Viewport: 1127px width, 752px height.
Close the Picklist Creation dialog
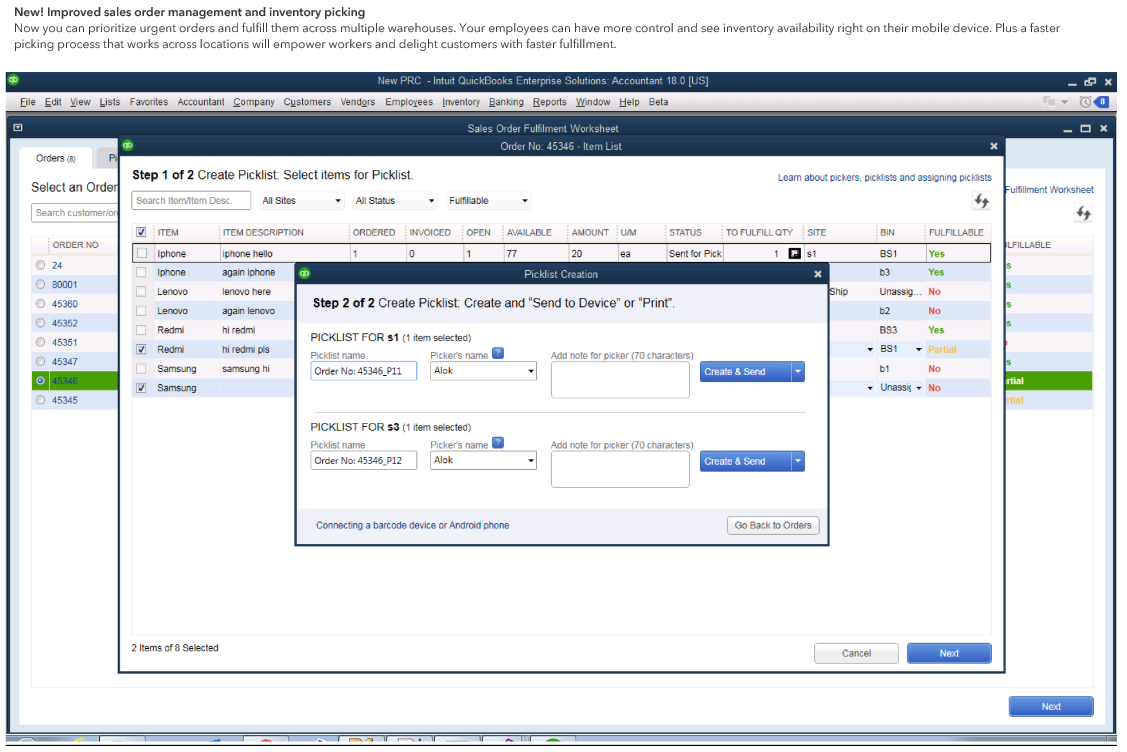[x=817, y=273]
